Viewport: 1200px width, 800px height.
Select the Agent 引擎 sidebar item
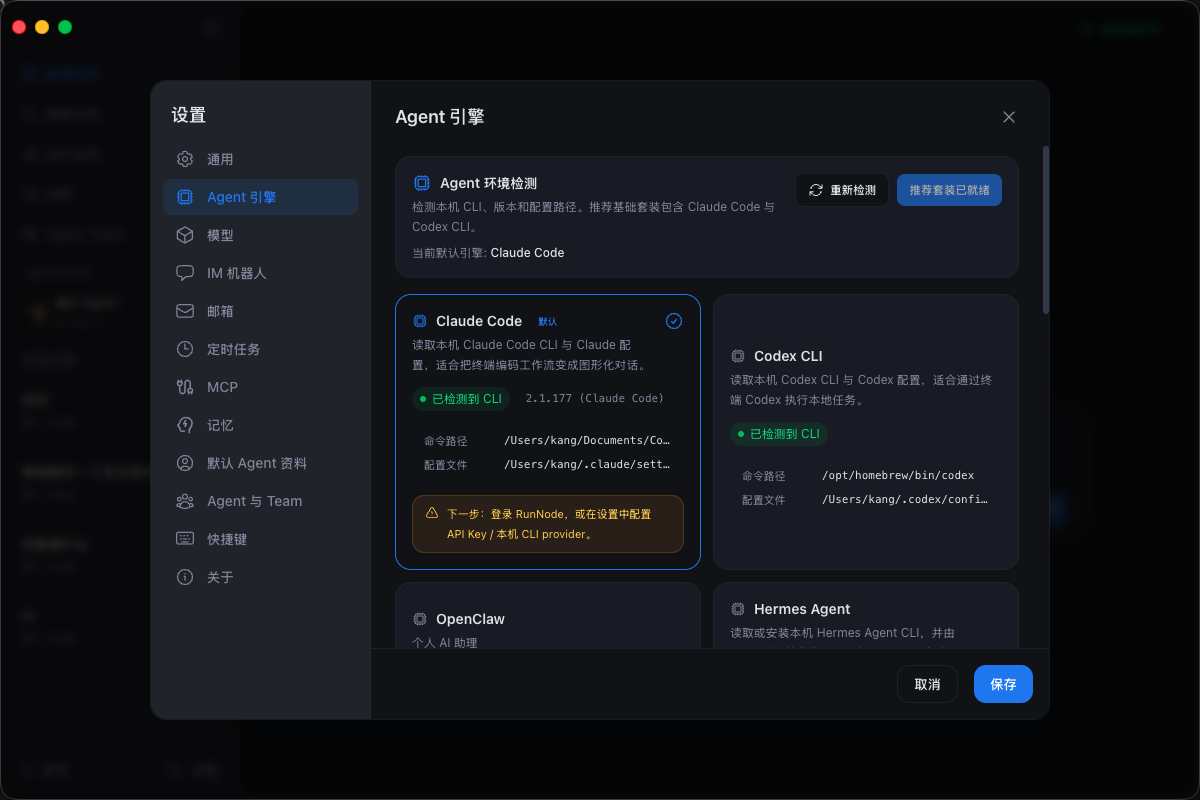[x=260, y=197]
